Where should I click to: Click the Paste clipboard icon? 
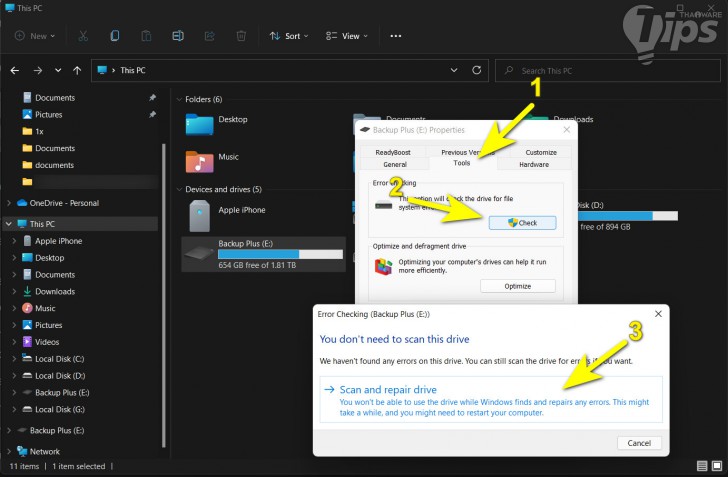(x=146, y=36)
